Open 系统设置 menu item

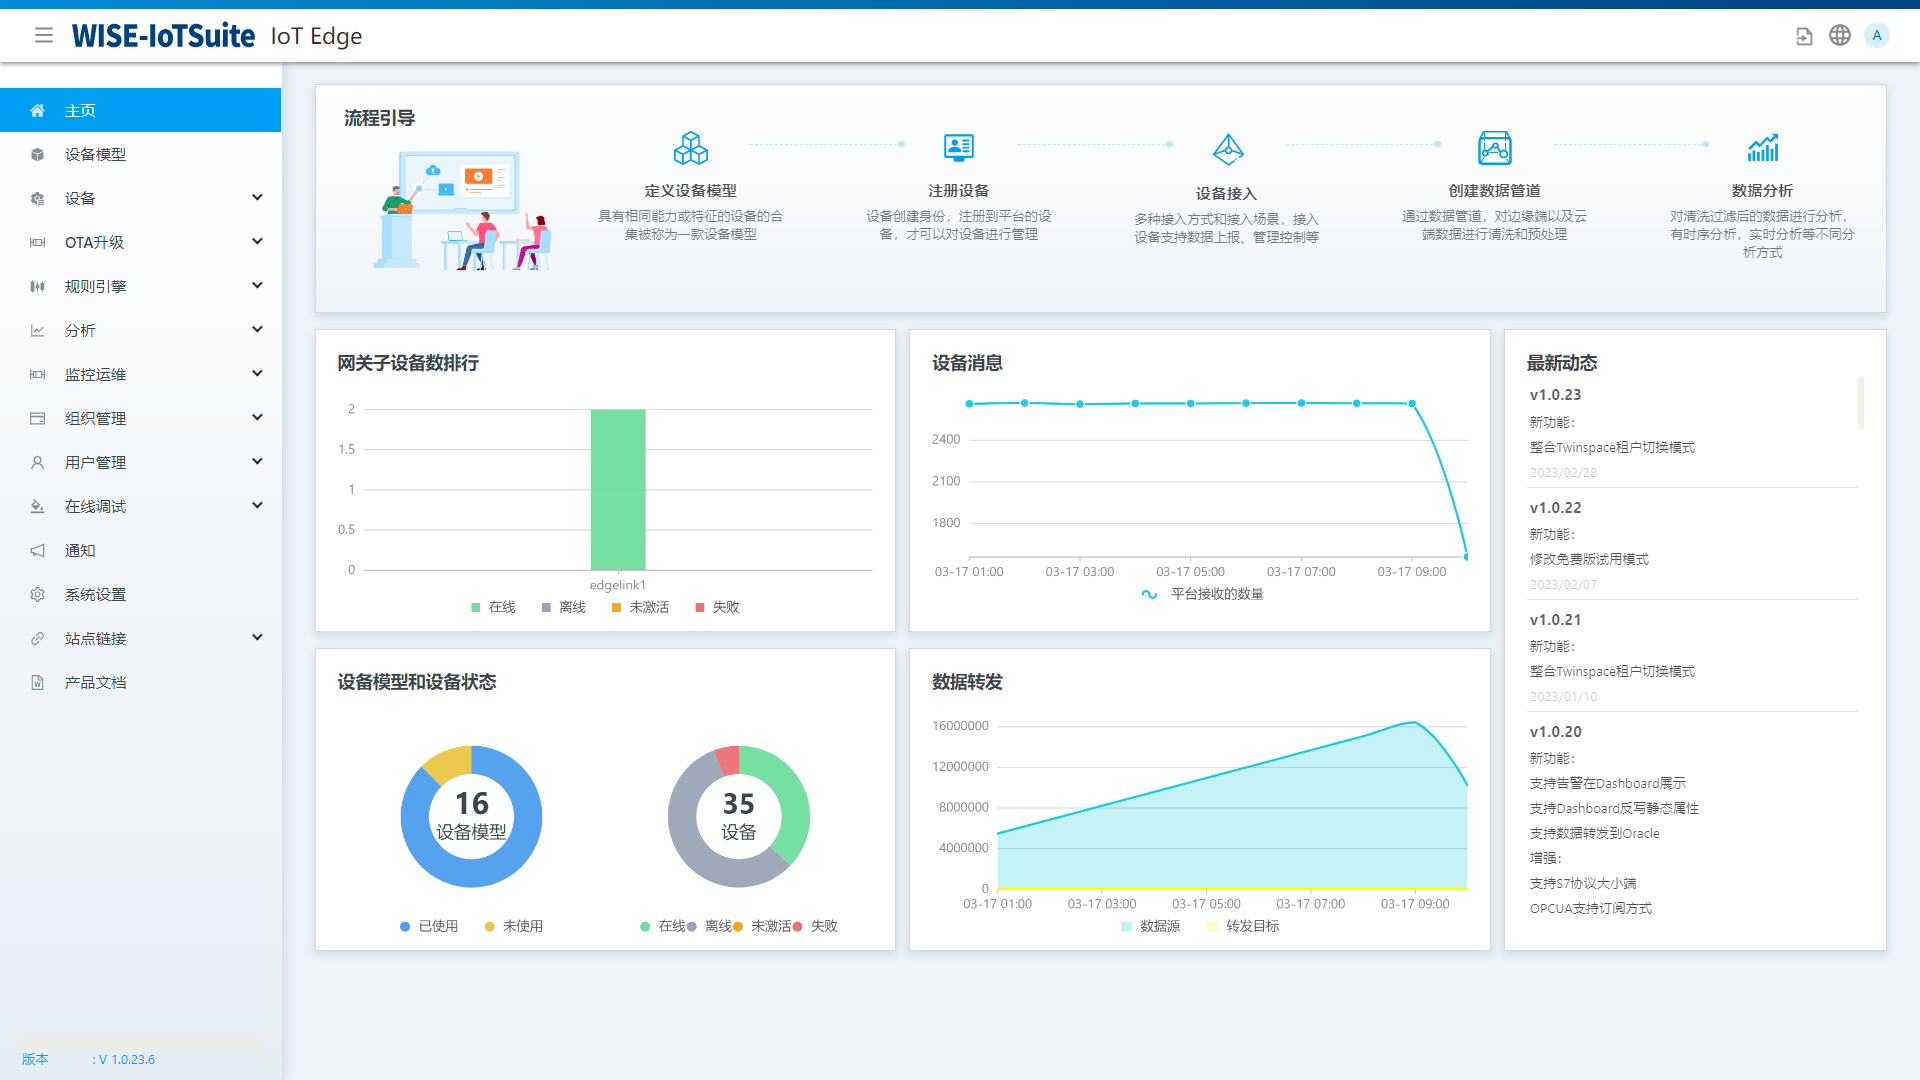(140, 594)
